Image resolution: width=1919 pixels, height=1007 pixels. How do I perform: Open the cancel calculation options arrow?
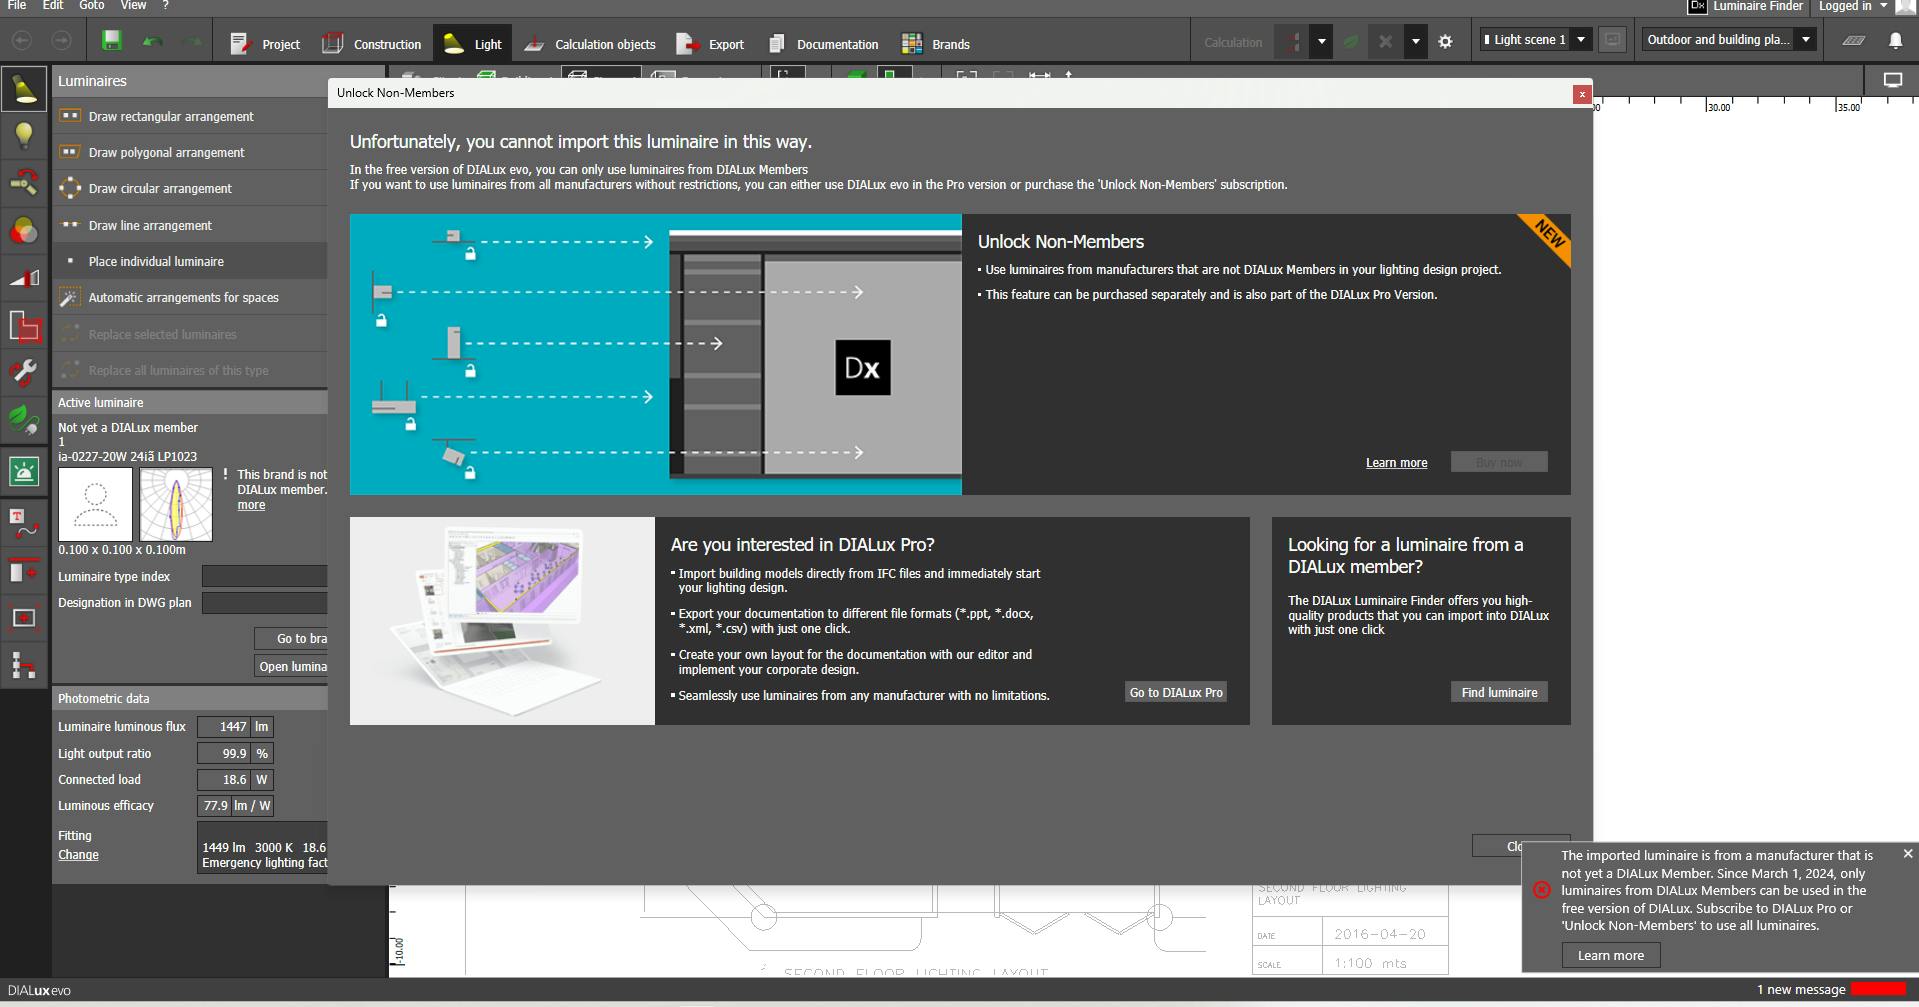pyautogui.click(x=1414, y=42)
